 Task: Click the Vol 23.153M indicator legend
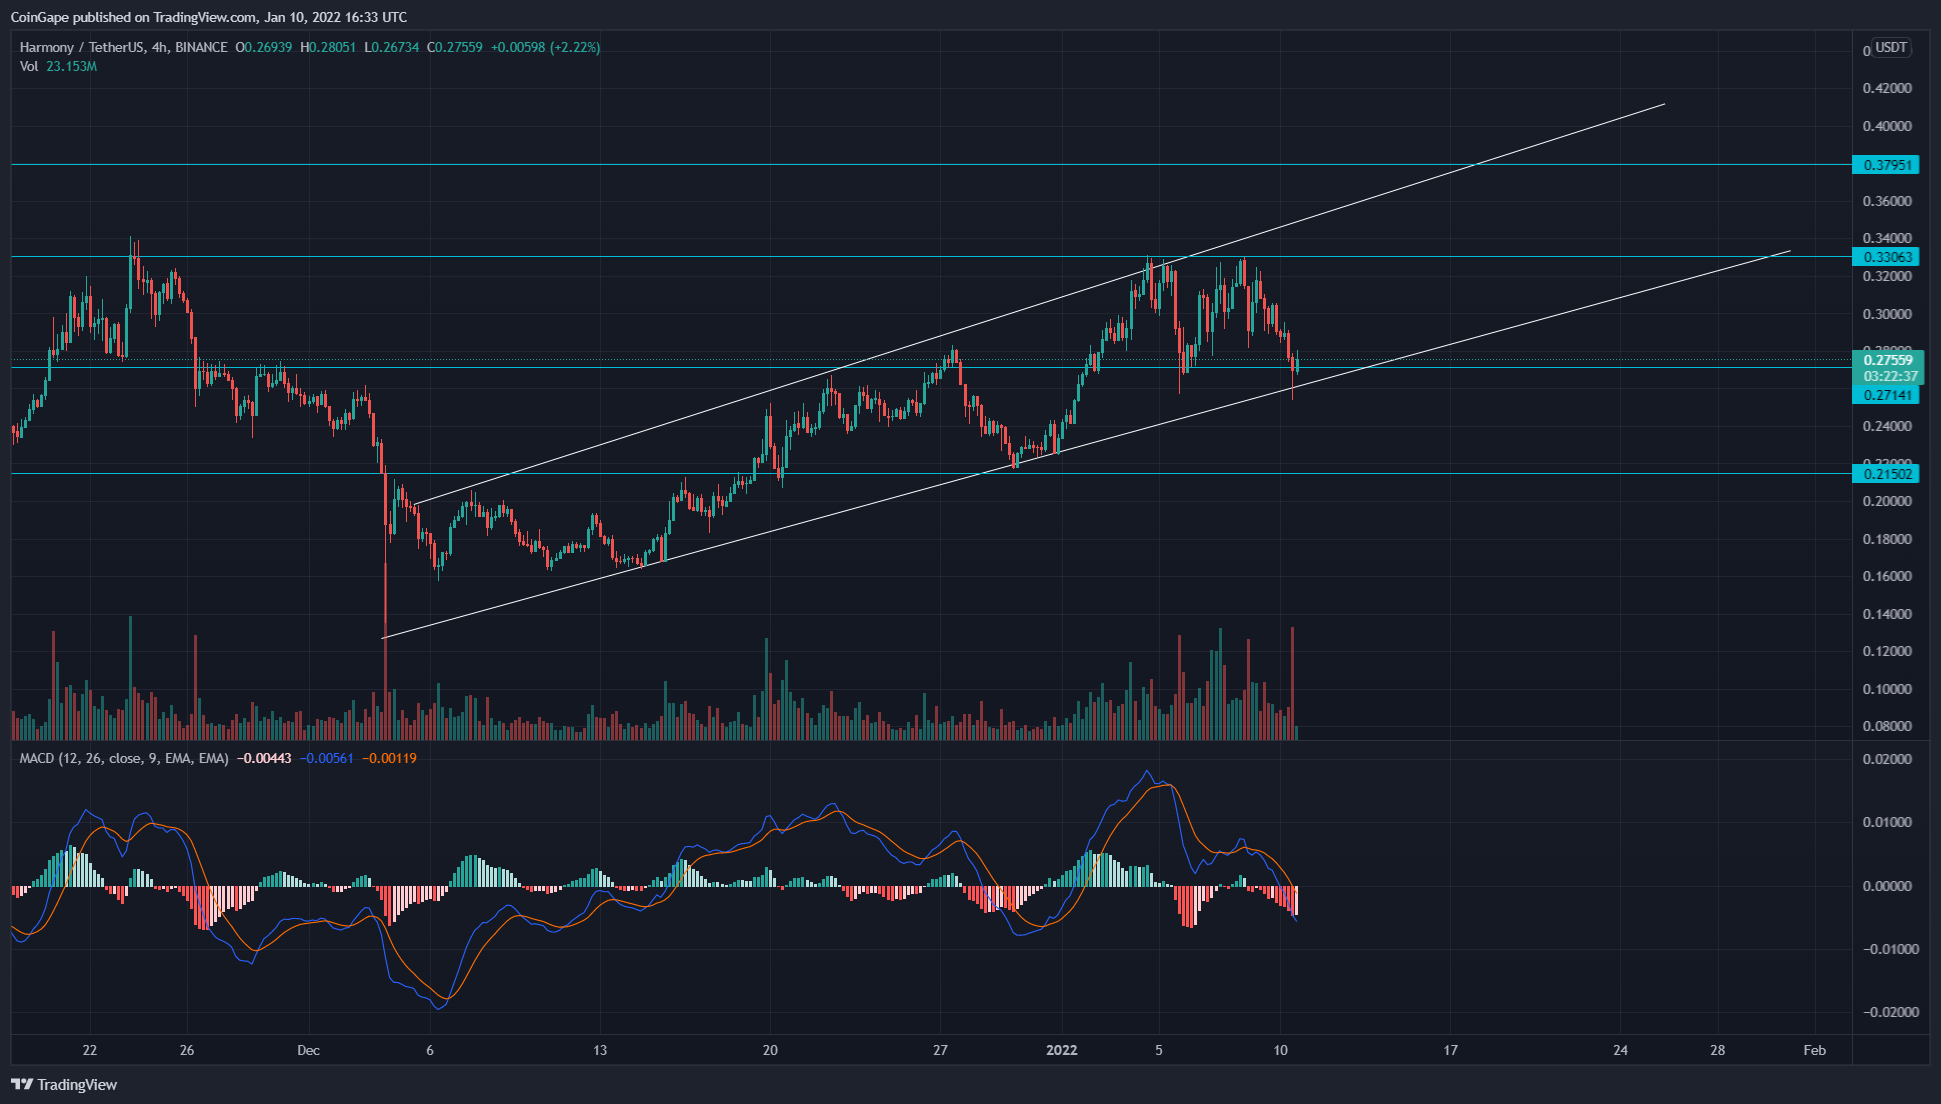(58, 66)
